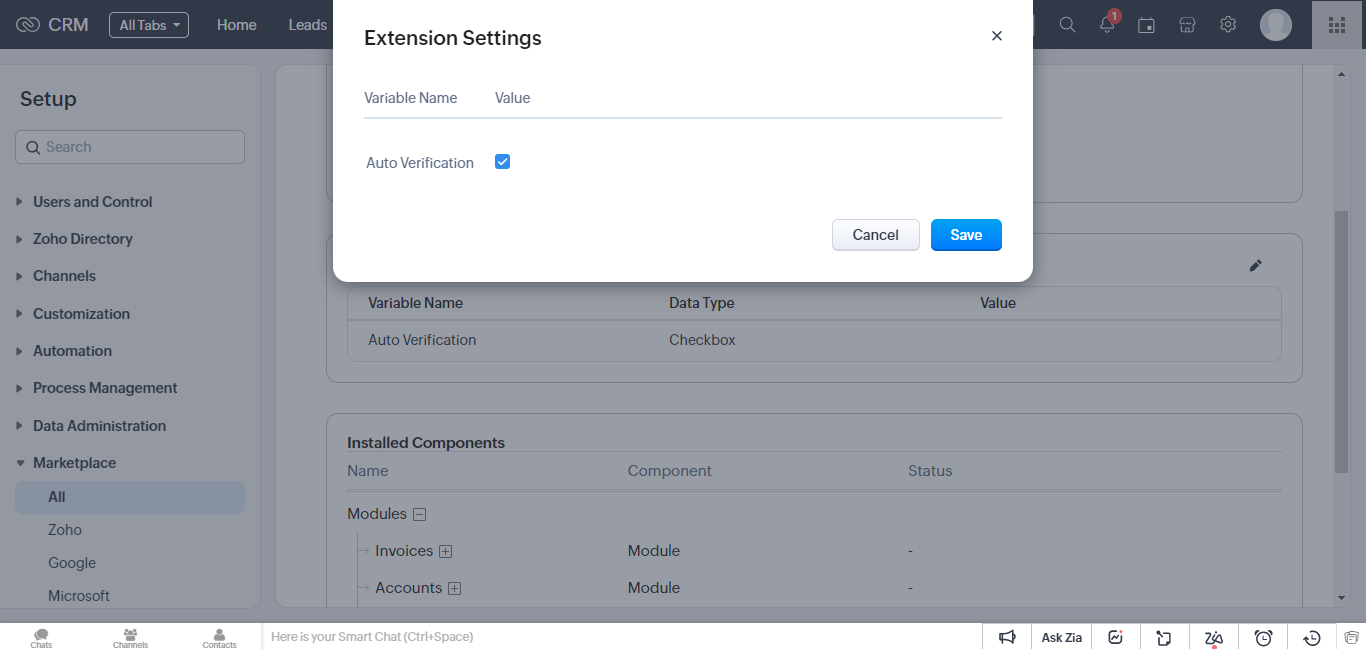Uncheck the Auto Verification checkbox

pos(503,162)
